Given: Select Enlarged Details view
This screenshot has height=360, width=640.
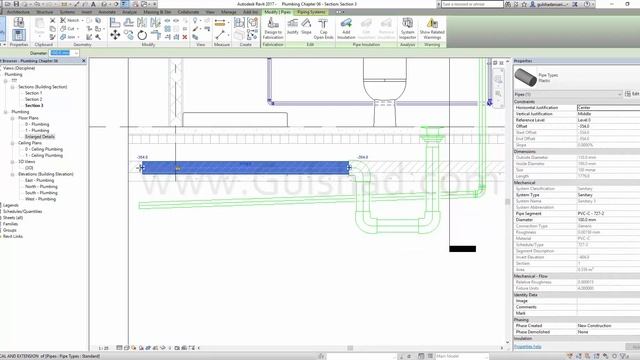Looking at the screenshot, I should (40, 137).
